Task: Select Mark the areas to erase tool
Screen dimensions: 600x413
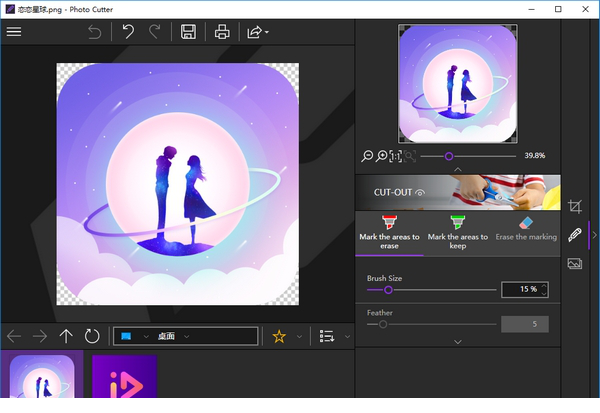Action: pos(389,233)
